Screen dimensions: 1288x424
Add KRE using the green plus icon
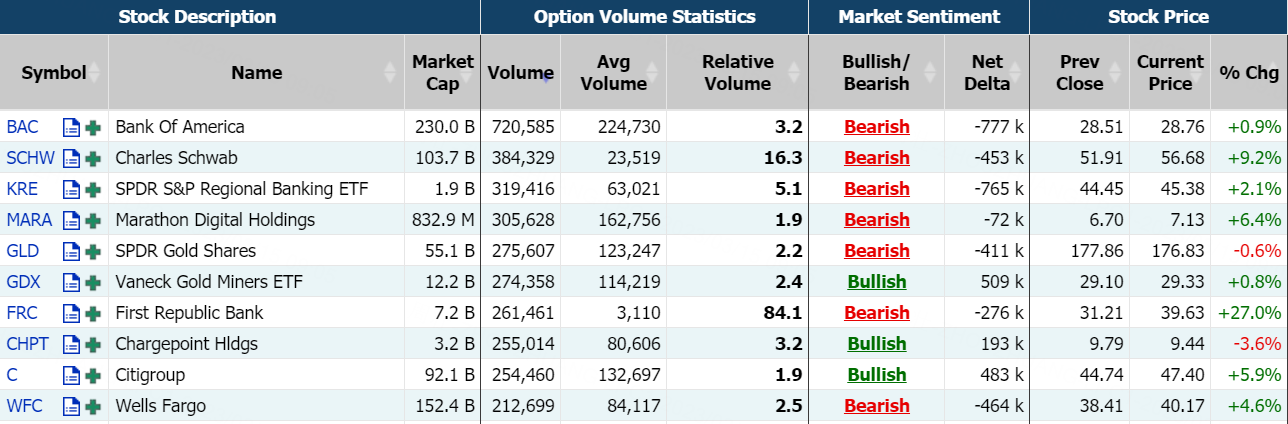93,189
